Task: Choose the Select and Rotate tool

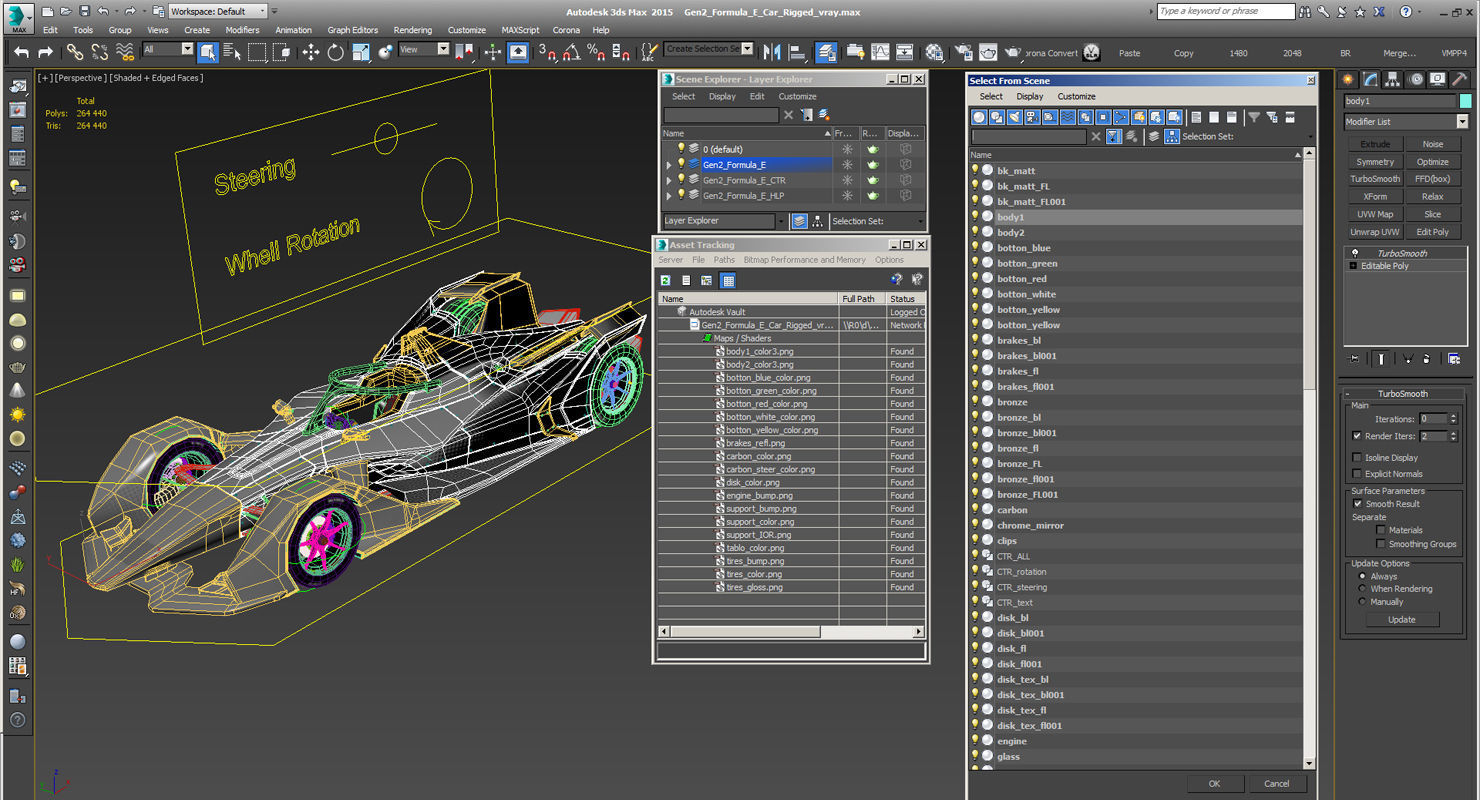Action: click(x=335, y=52)
